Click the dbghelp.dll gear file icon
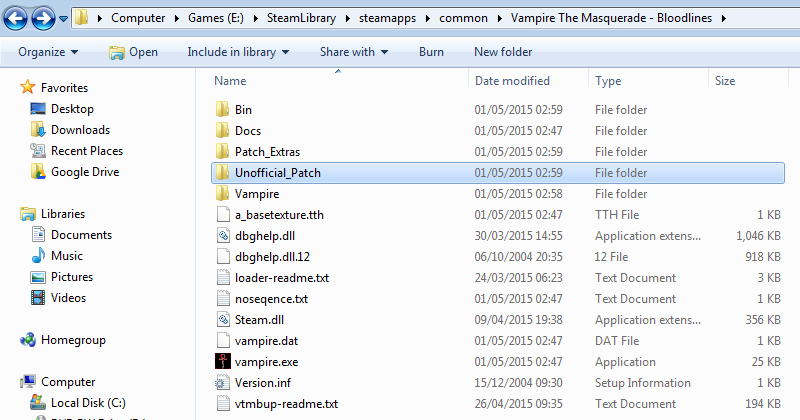Viewport: 800px width, 420px height. coord(223,235)
